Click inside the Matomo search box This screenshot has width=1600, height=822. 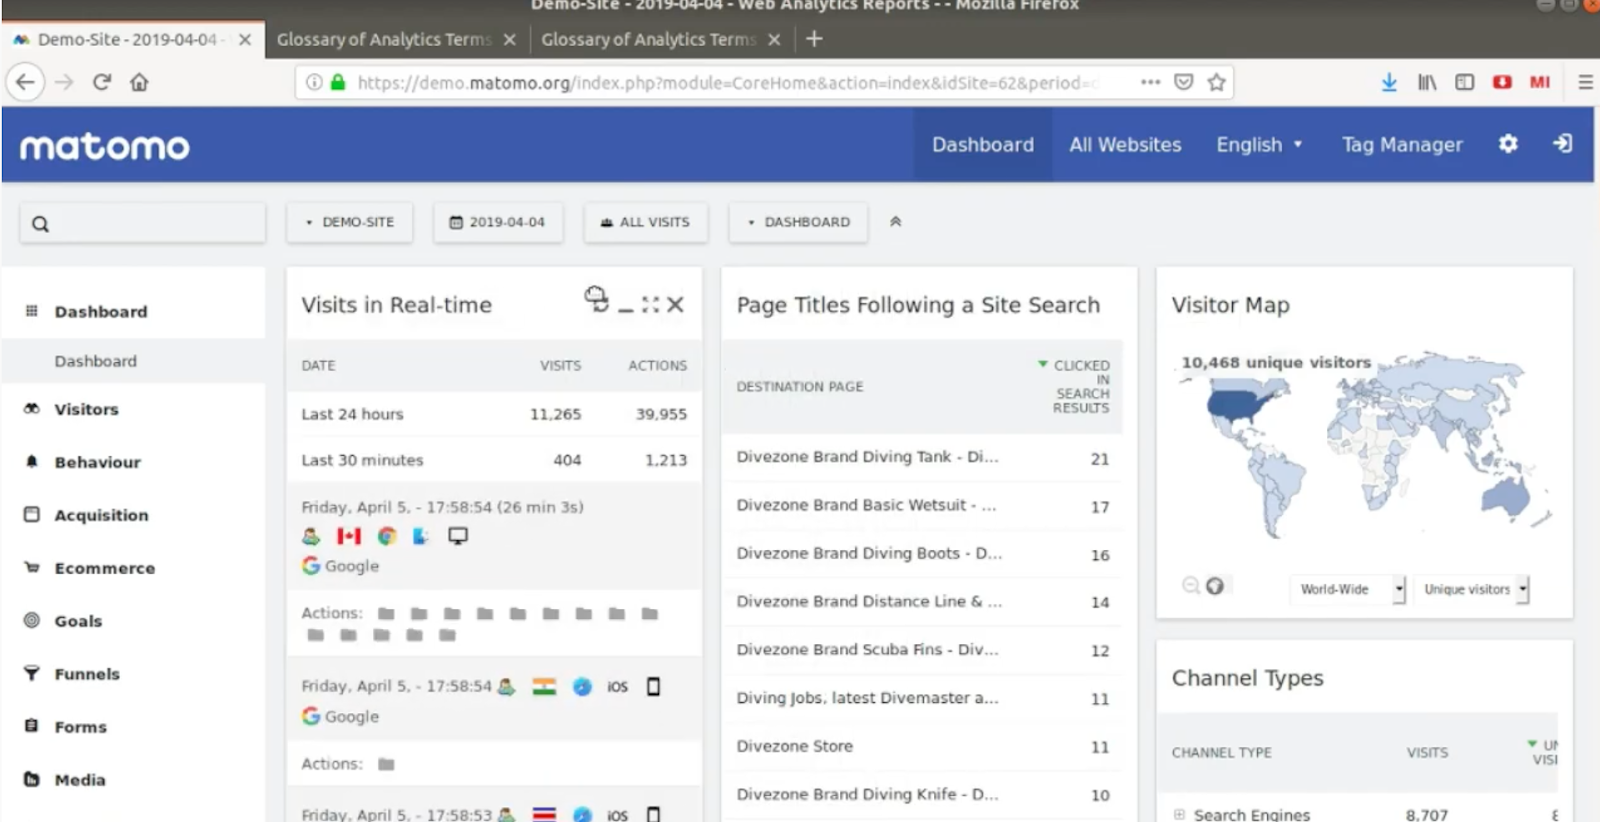[143, 223]
